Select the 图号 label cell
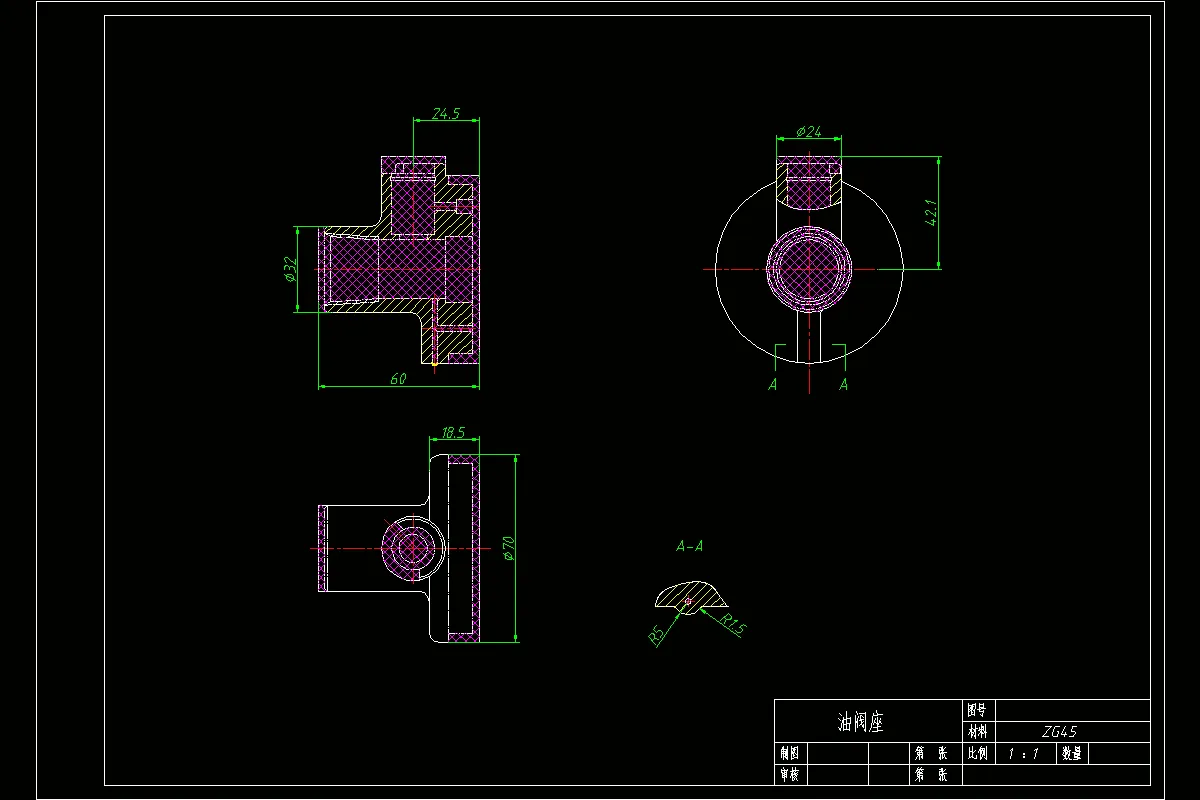This screenshot has width=1200, height=800. 977,710
